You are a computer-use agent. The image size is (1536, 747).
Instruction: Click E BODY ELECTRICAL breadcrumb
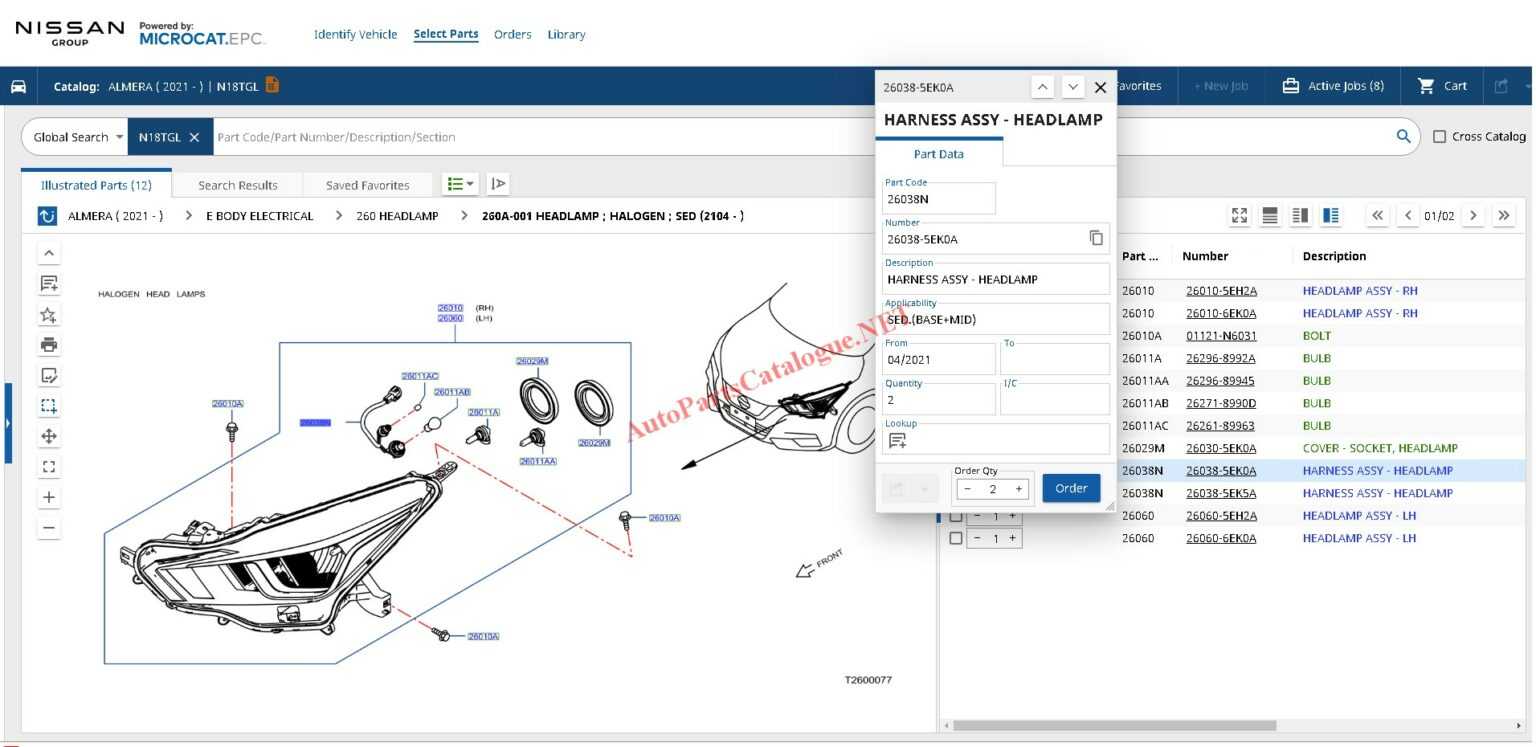[x=259, y=216]
